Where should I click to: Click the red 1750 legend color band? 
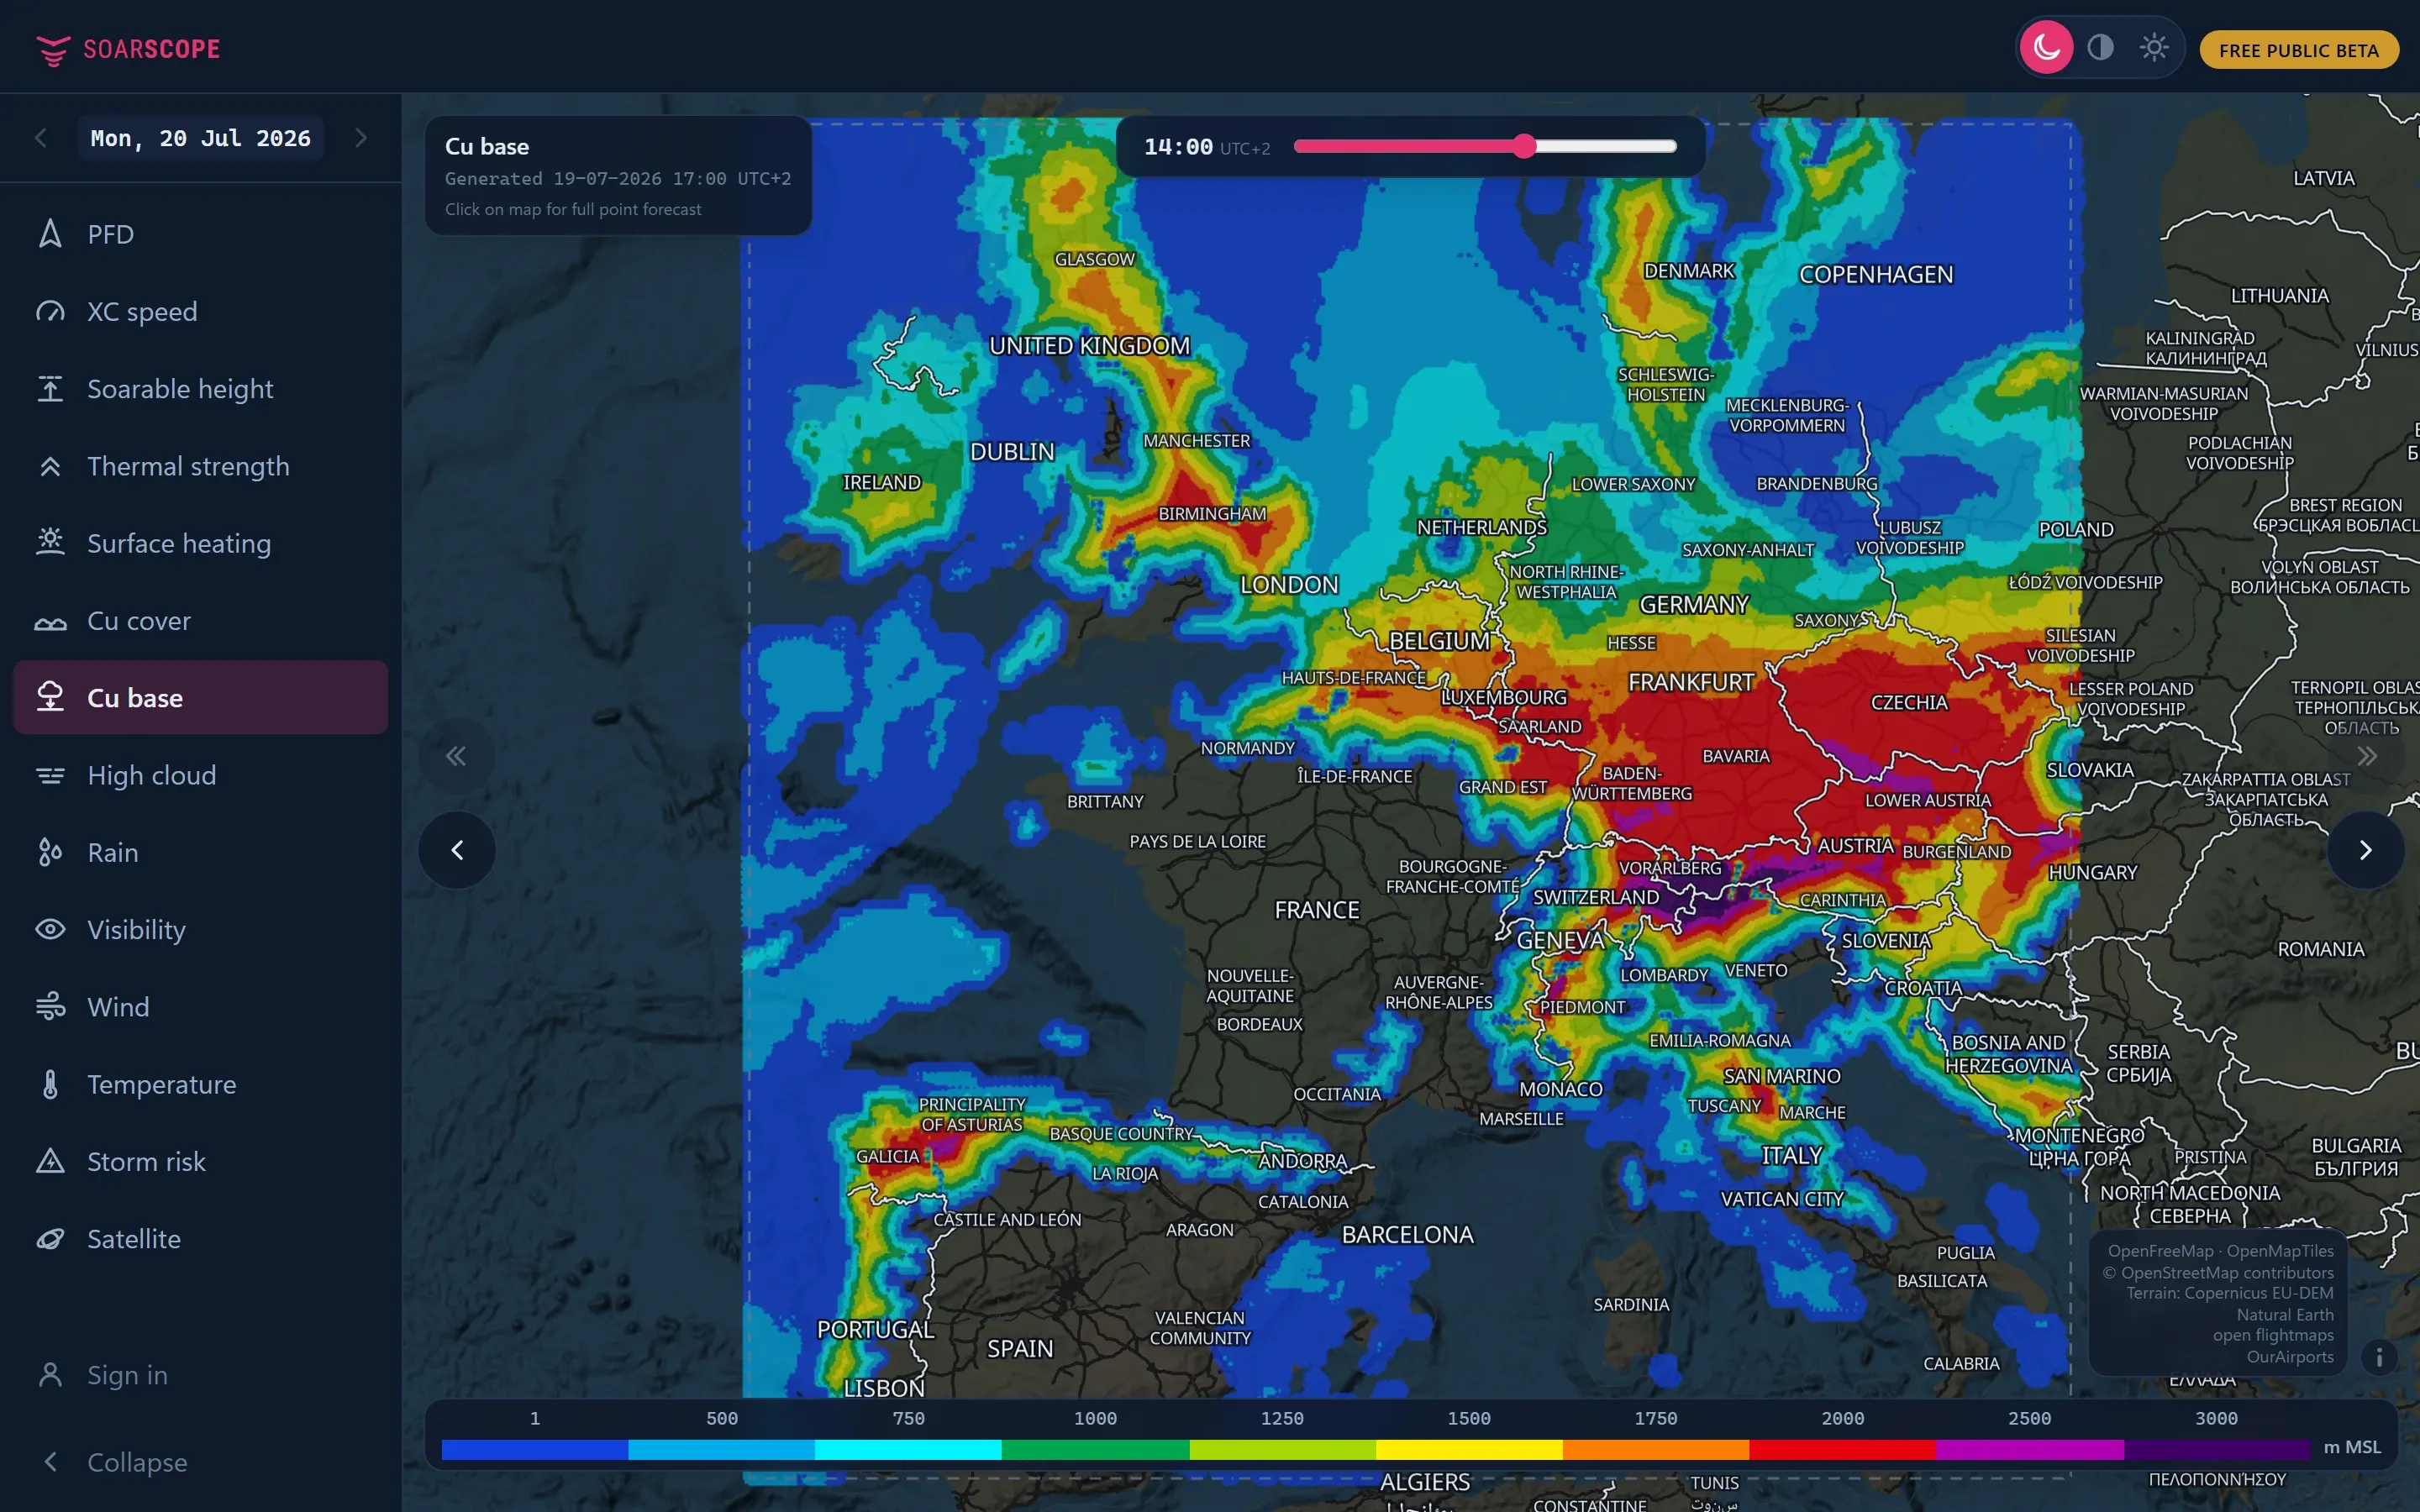pyautogui.click(x=1842, y=1449)
